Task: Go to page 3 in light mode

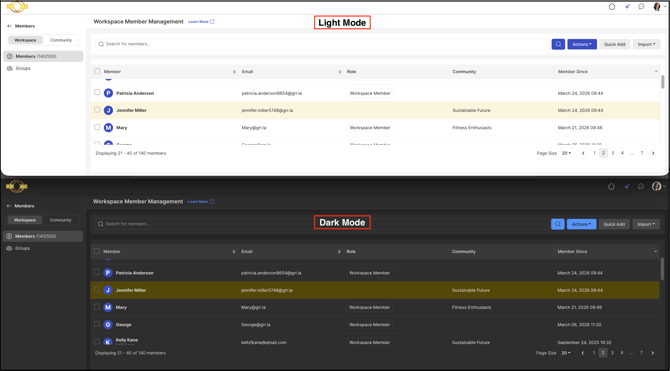Action: coord(613,153)
